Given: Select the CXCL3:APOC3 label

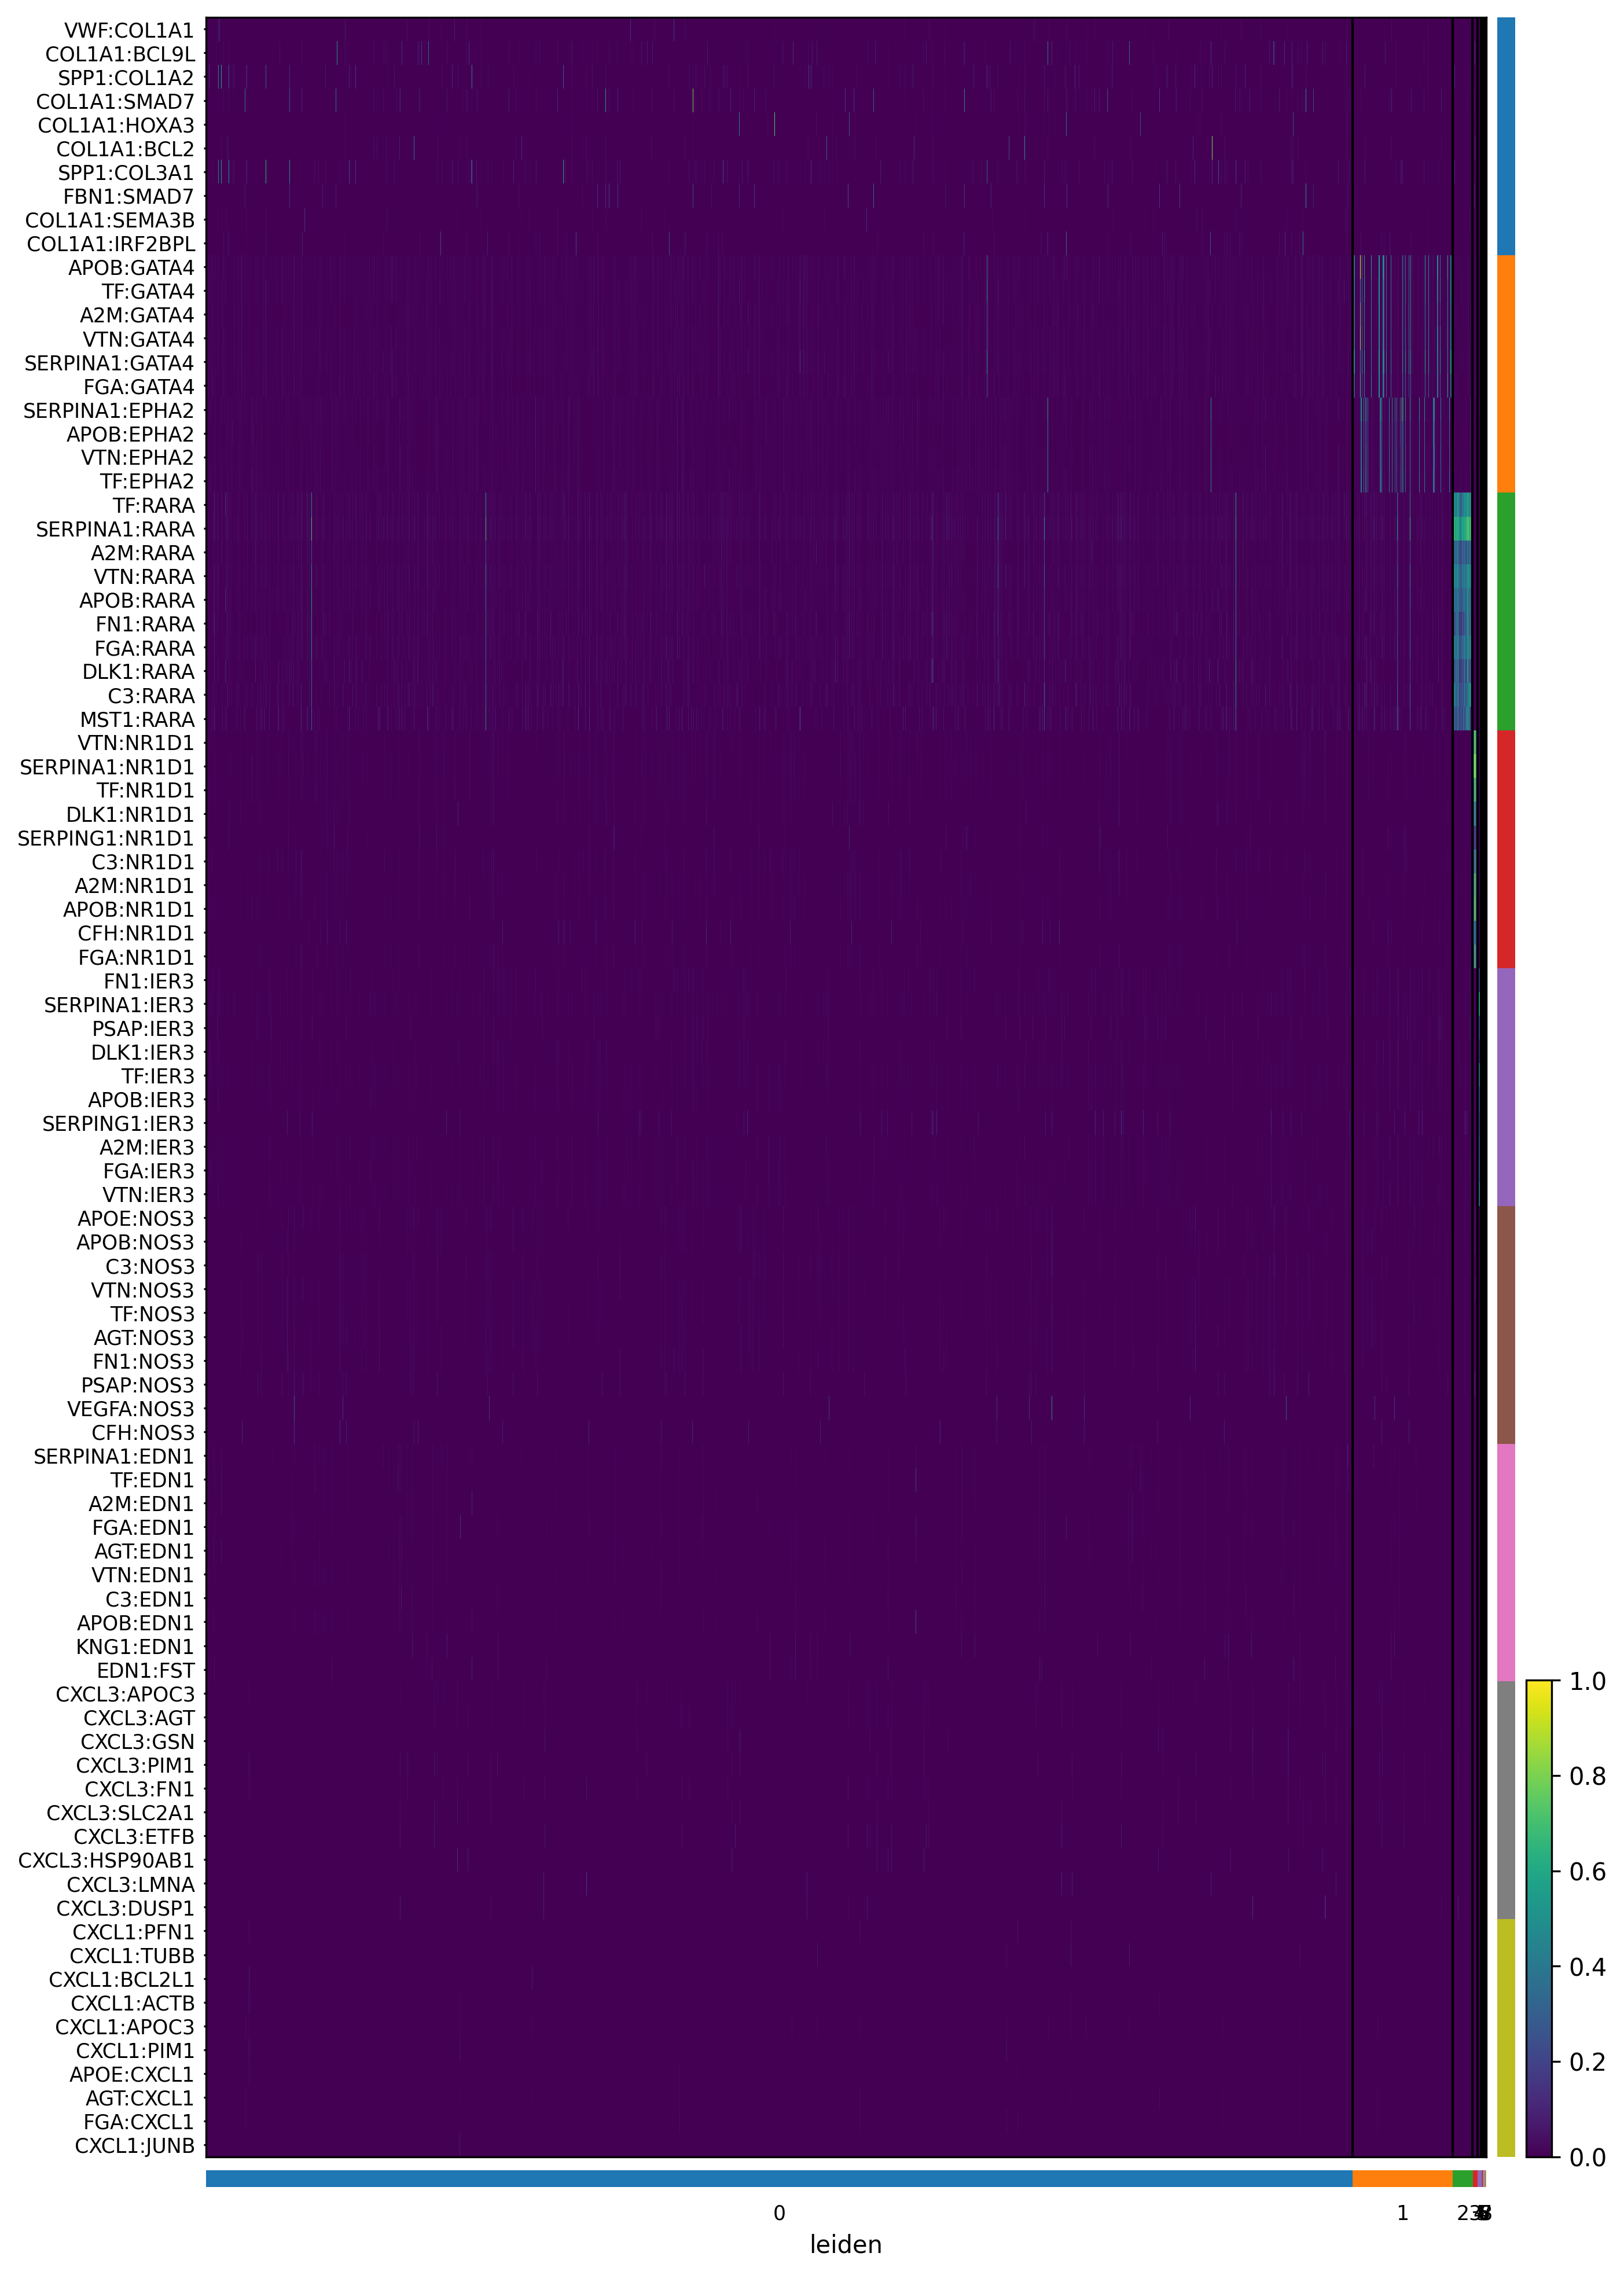Looking at the screenshot, I should pos(125,1694).
